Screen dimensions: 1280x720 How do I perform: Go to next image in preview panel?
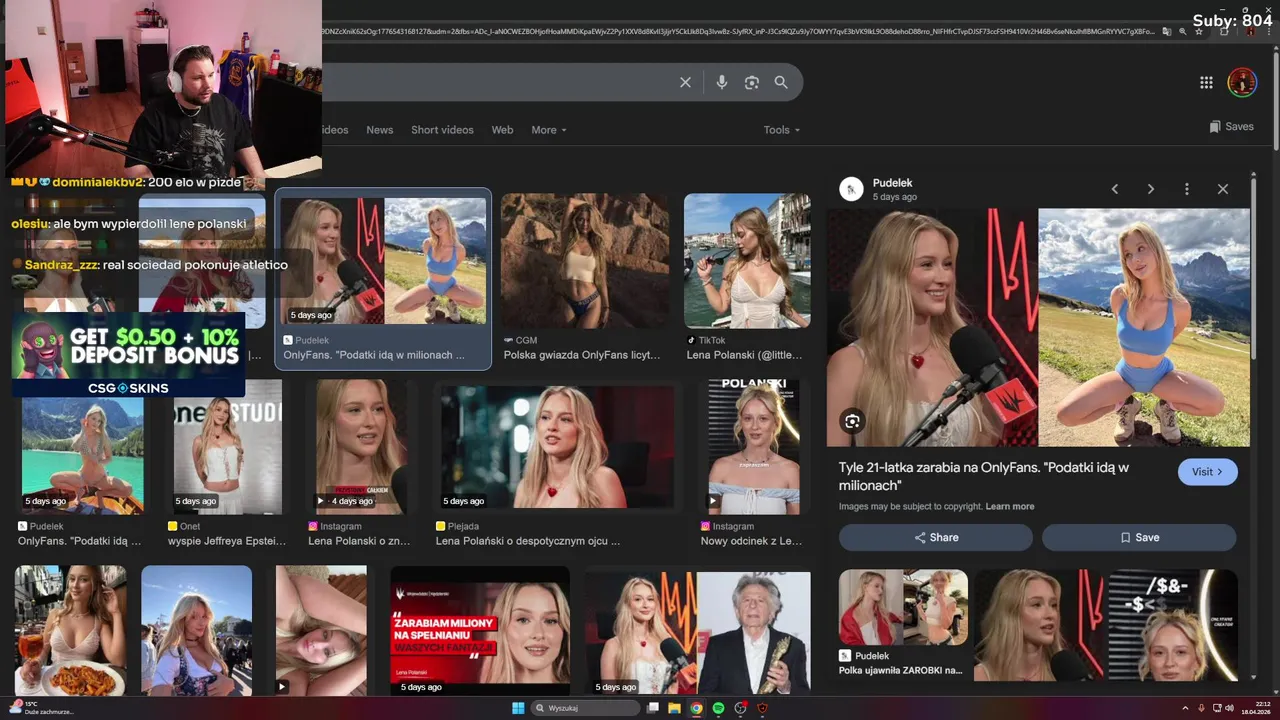[x=1150, y=189]
